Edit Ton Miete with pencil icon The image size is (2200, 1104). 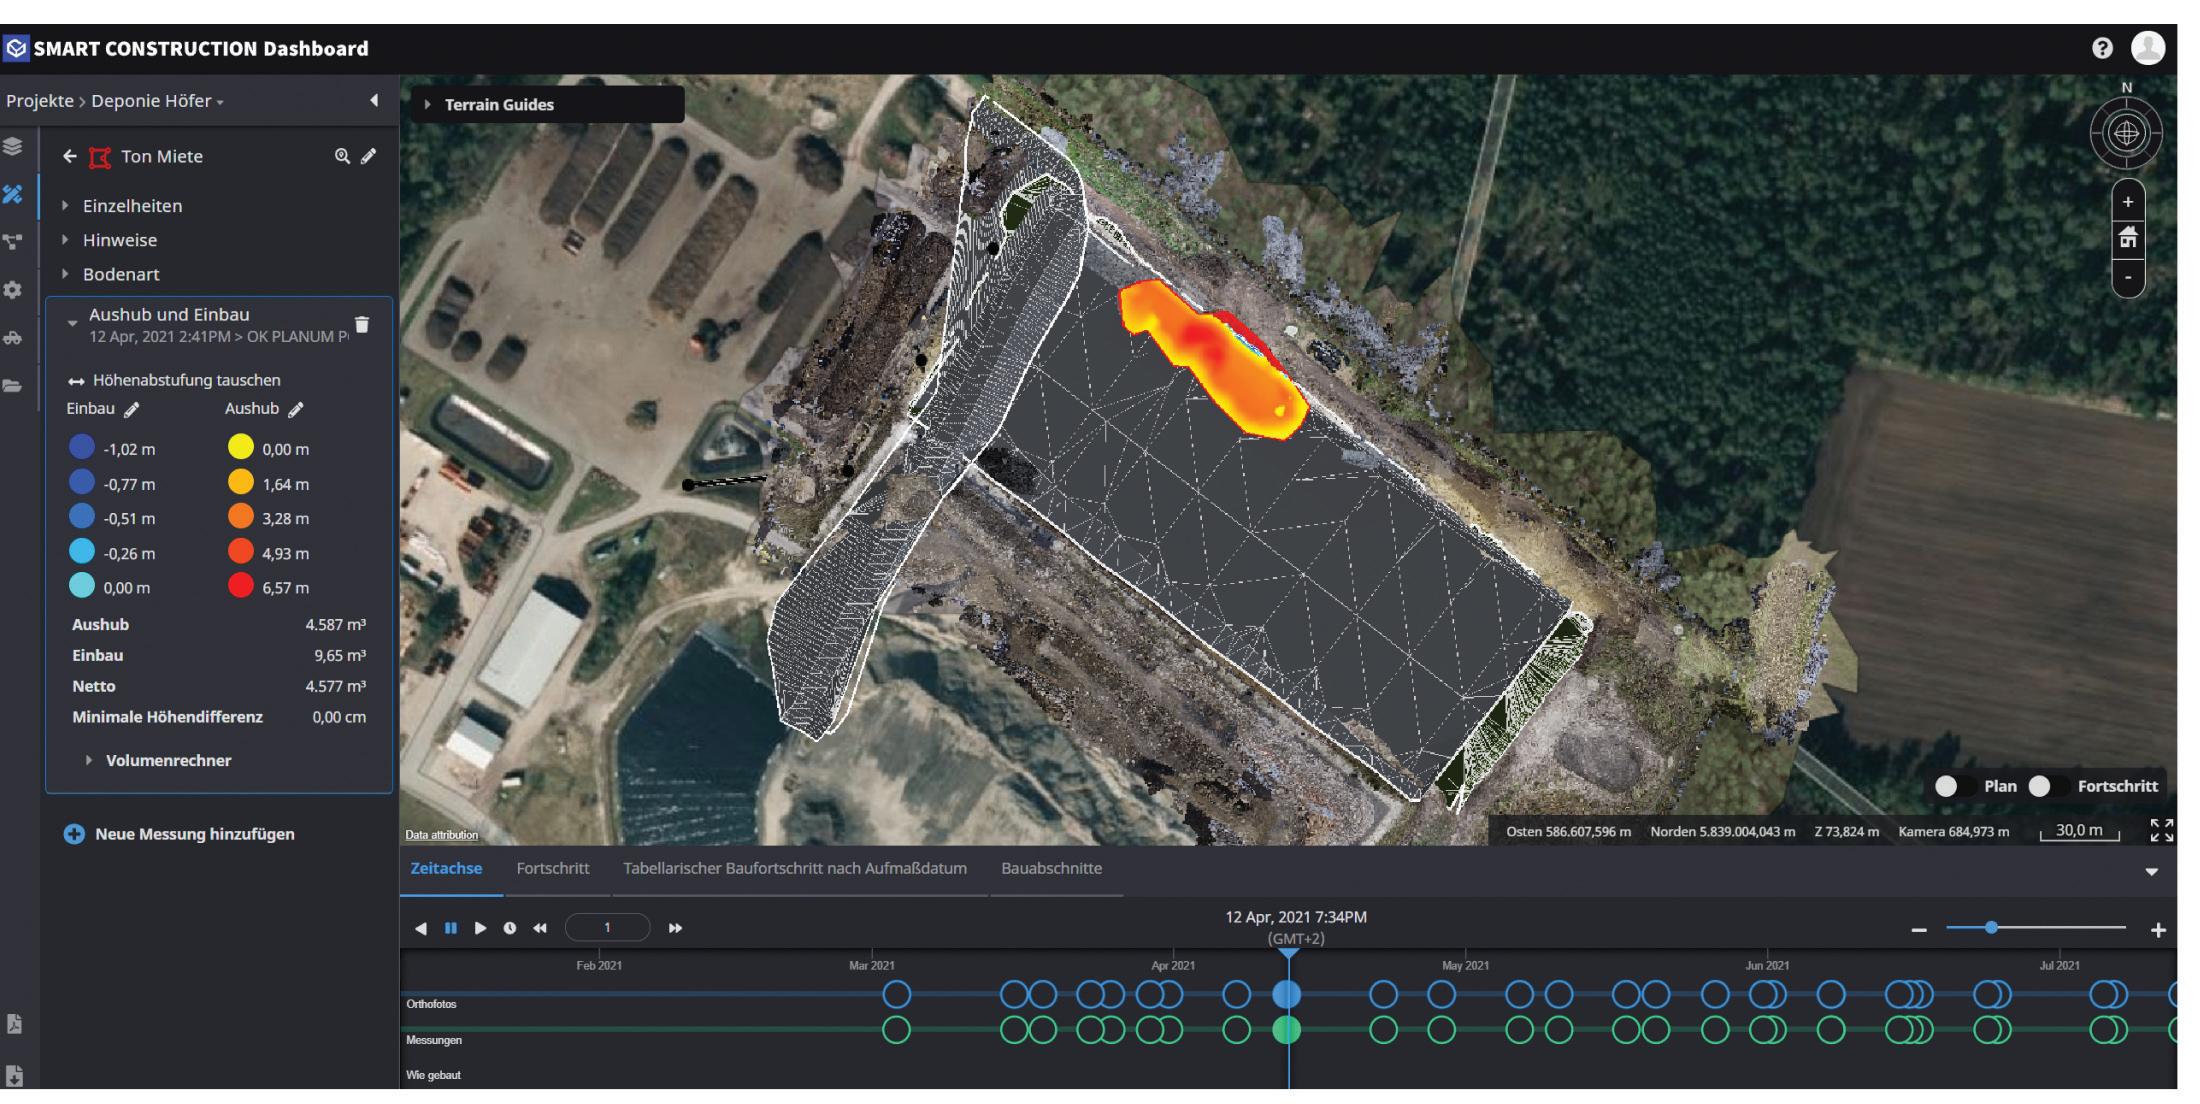pos(369,156)
